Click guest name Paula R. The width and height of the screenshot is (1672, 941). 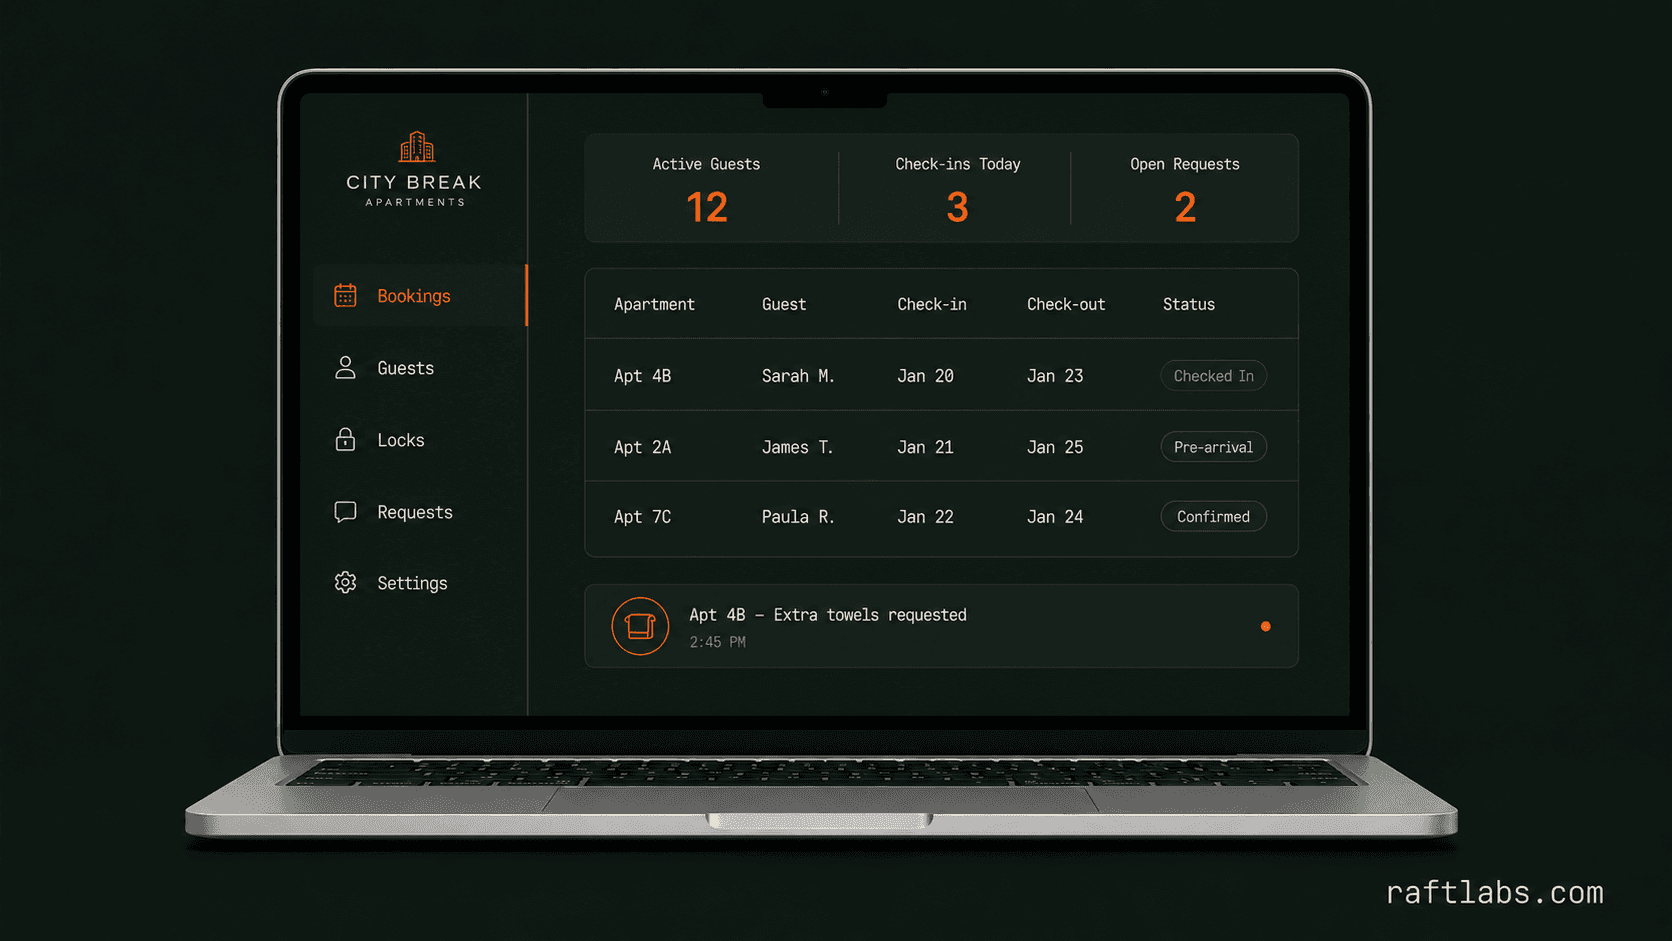(798, 517)
